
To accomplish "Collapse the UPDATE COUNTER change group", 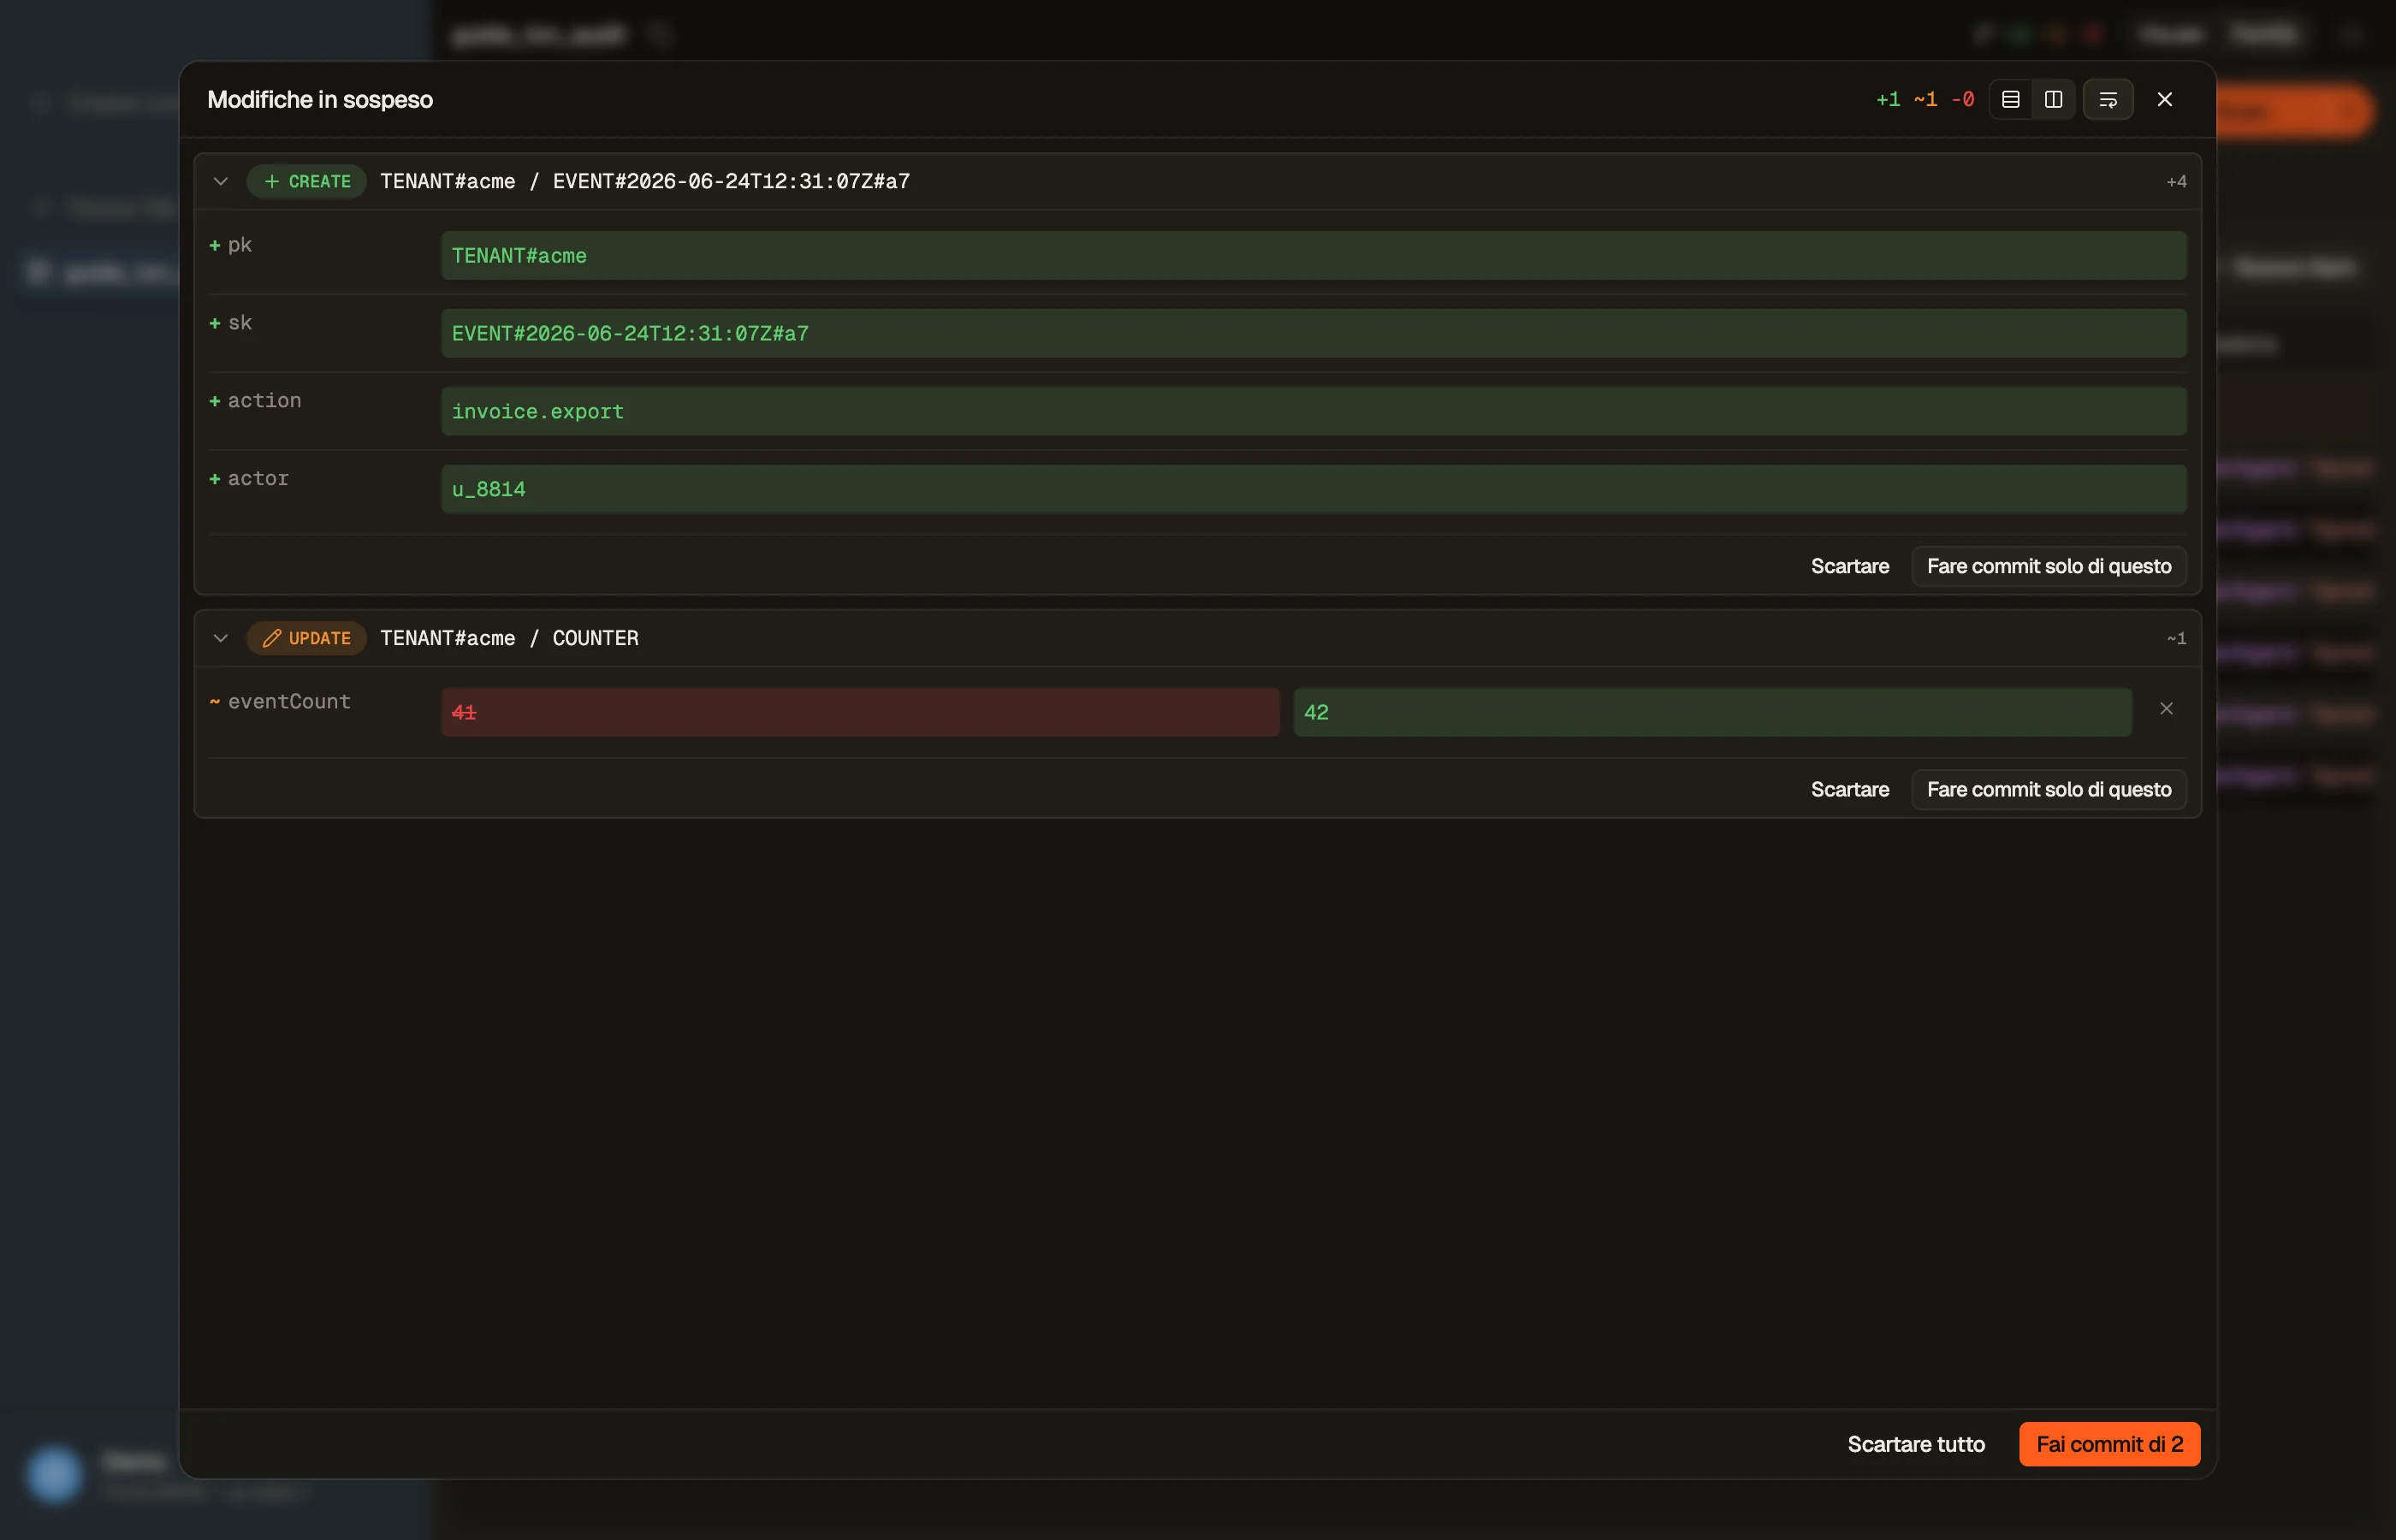I will tap(221, 638).
